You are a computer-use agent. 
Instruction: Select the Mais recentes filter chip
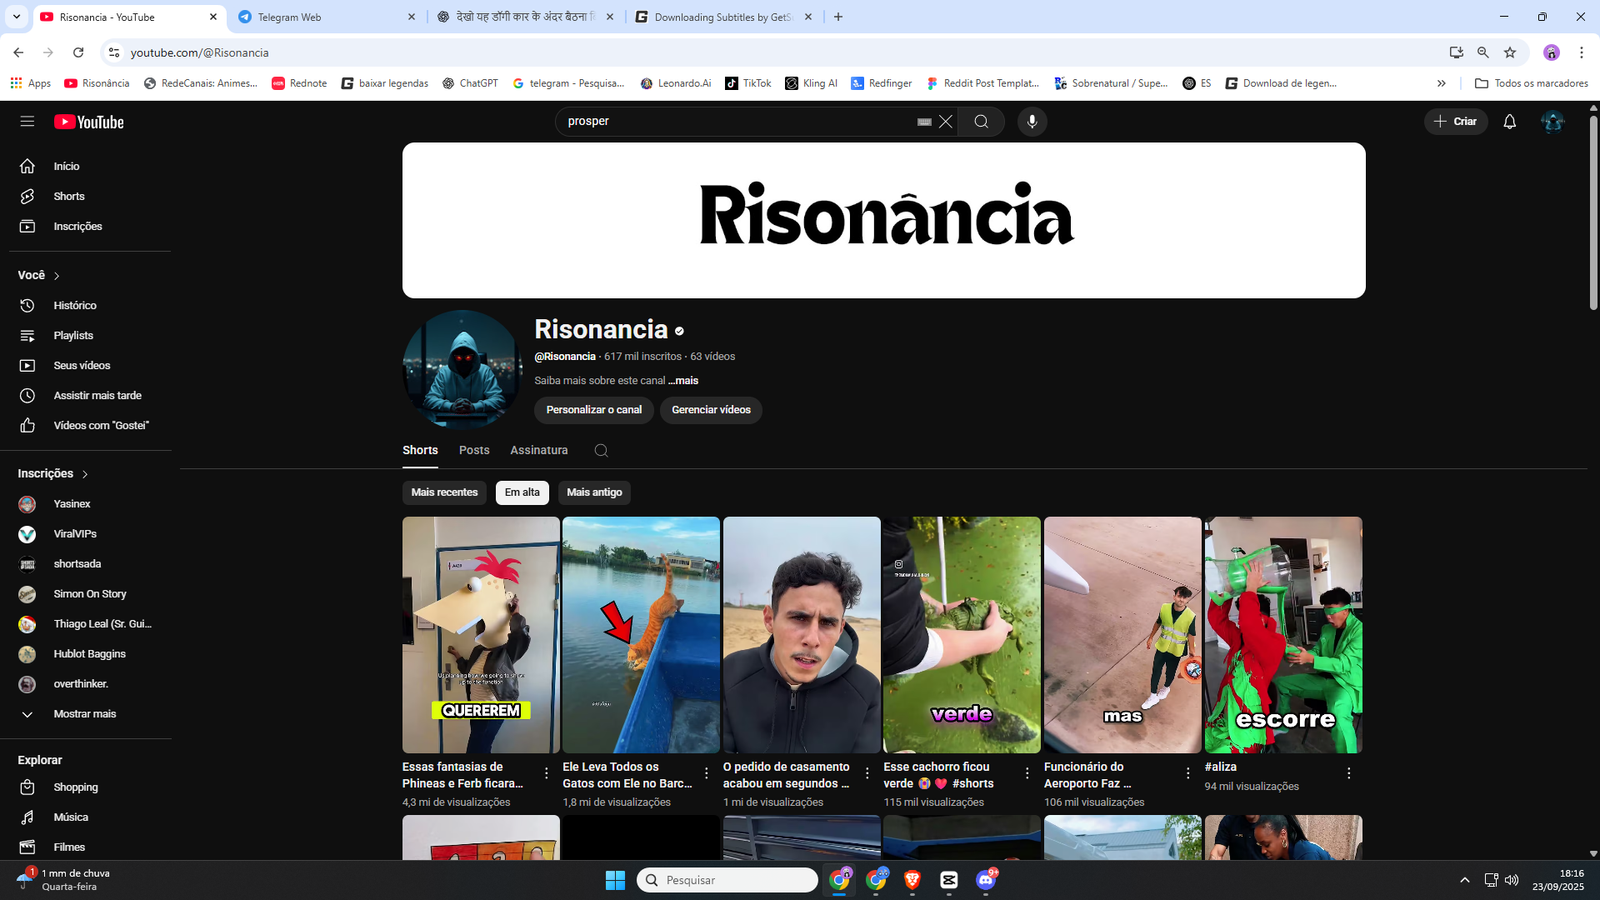(x=444, y=492)
